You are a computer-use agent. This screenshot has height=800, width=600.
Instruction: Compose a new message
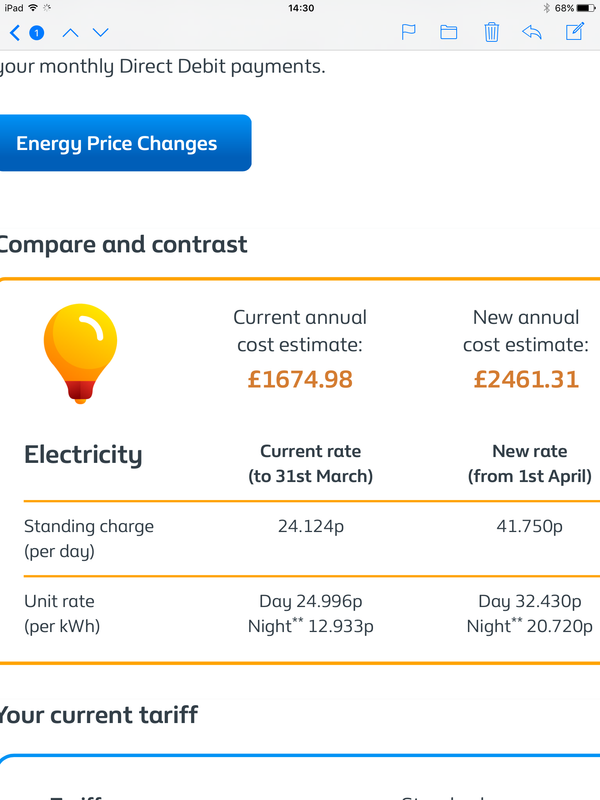coord(575,32)
